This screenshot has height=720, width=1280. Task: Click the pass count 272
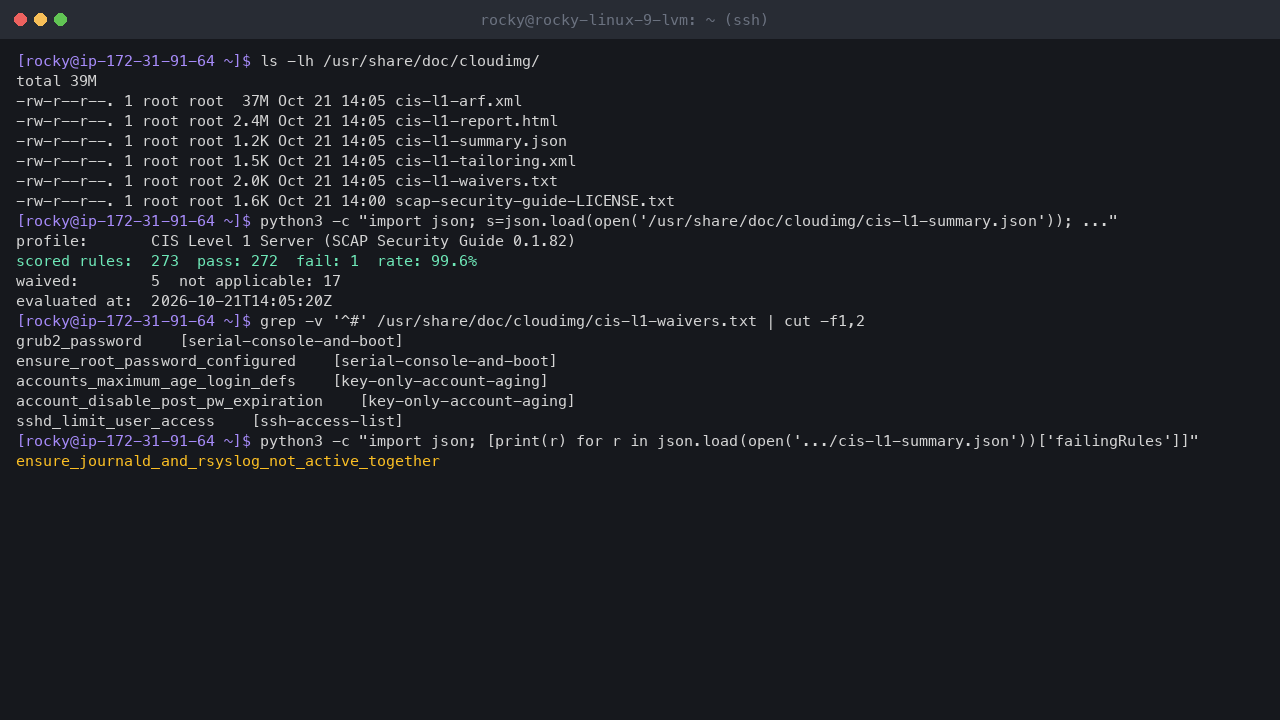(x=264, y=261)
